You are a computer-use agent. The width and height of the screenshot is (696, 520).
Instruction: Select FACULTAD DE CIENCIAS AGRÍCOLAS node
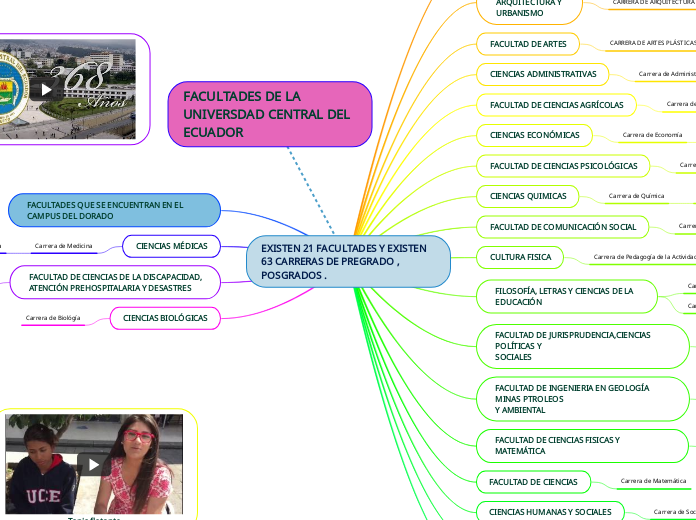pyautogui.click(x=557, y=105)
